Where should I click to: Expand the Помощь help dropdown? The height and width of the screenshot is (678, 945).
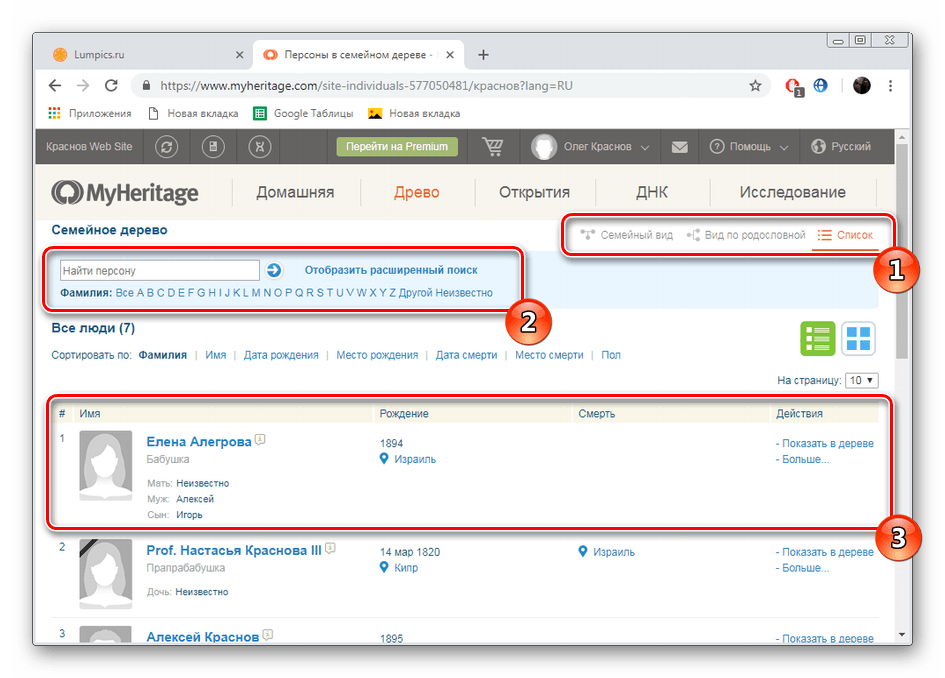coord(749,146)
